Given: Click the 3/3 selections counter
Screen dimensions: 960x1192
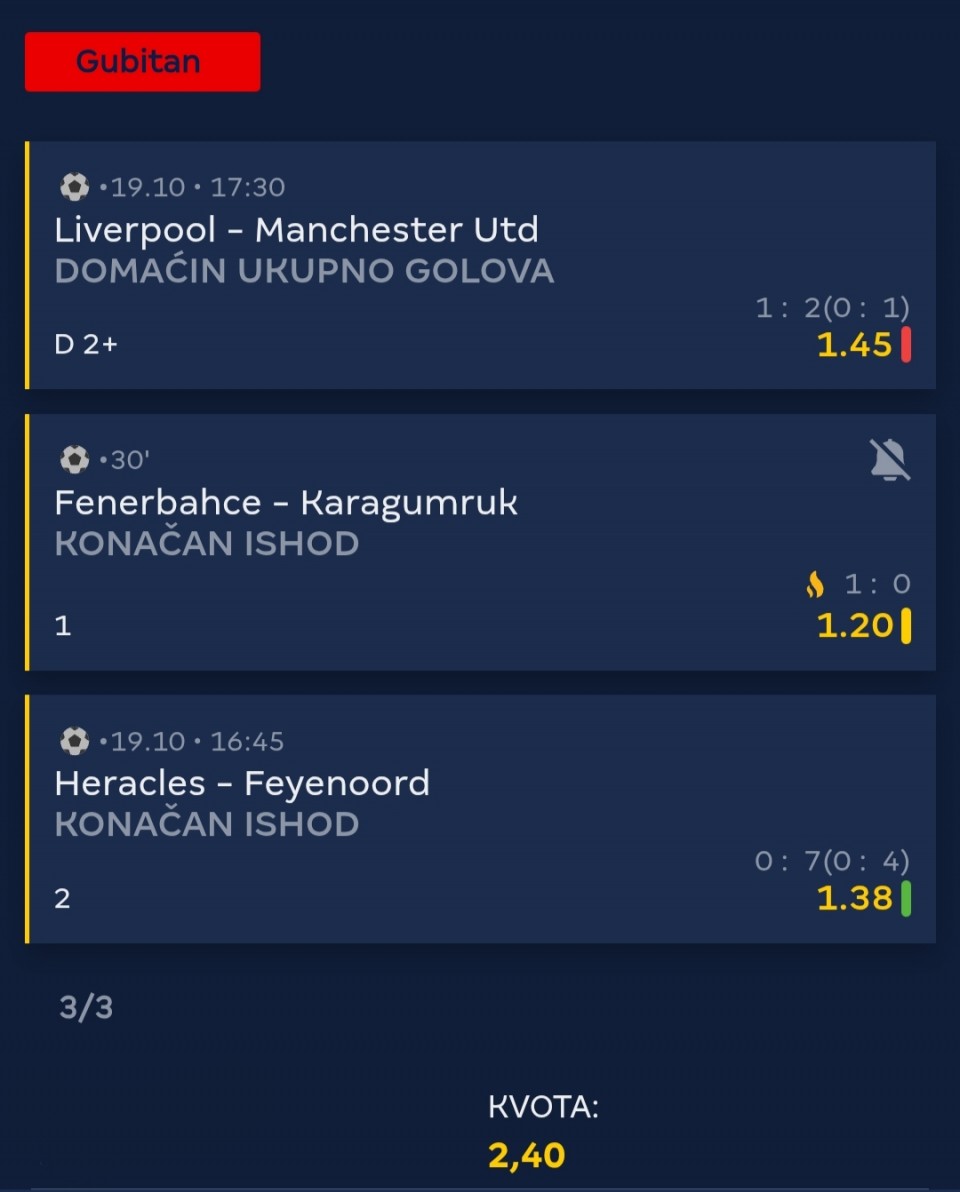Looking at the screenshot, I should [x=86, y=1007].
